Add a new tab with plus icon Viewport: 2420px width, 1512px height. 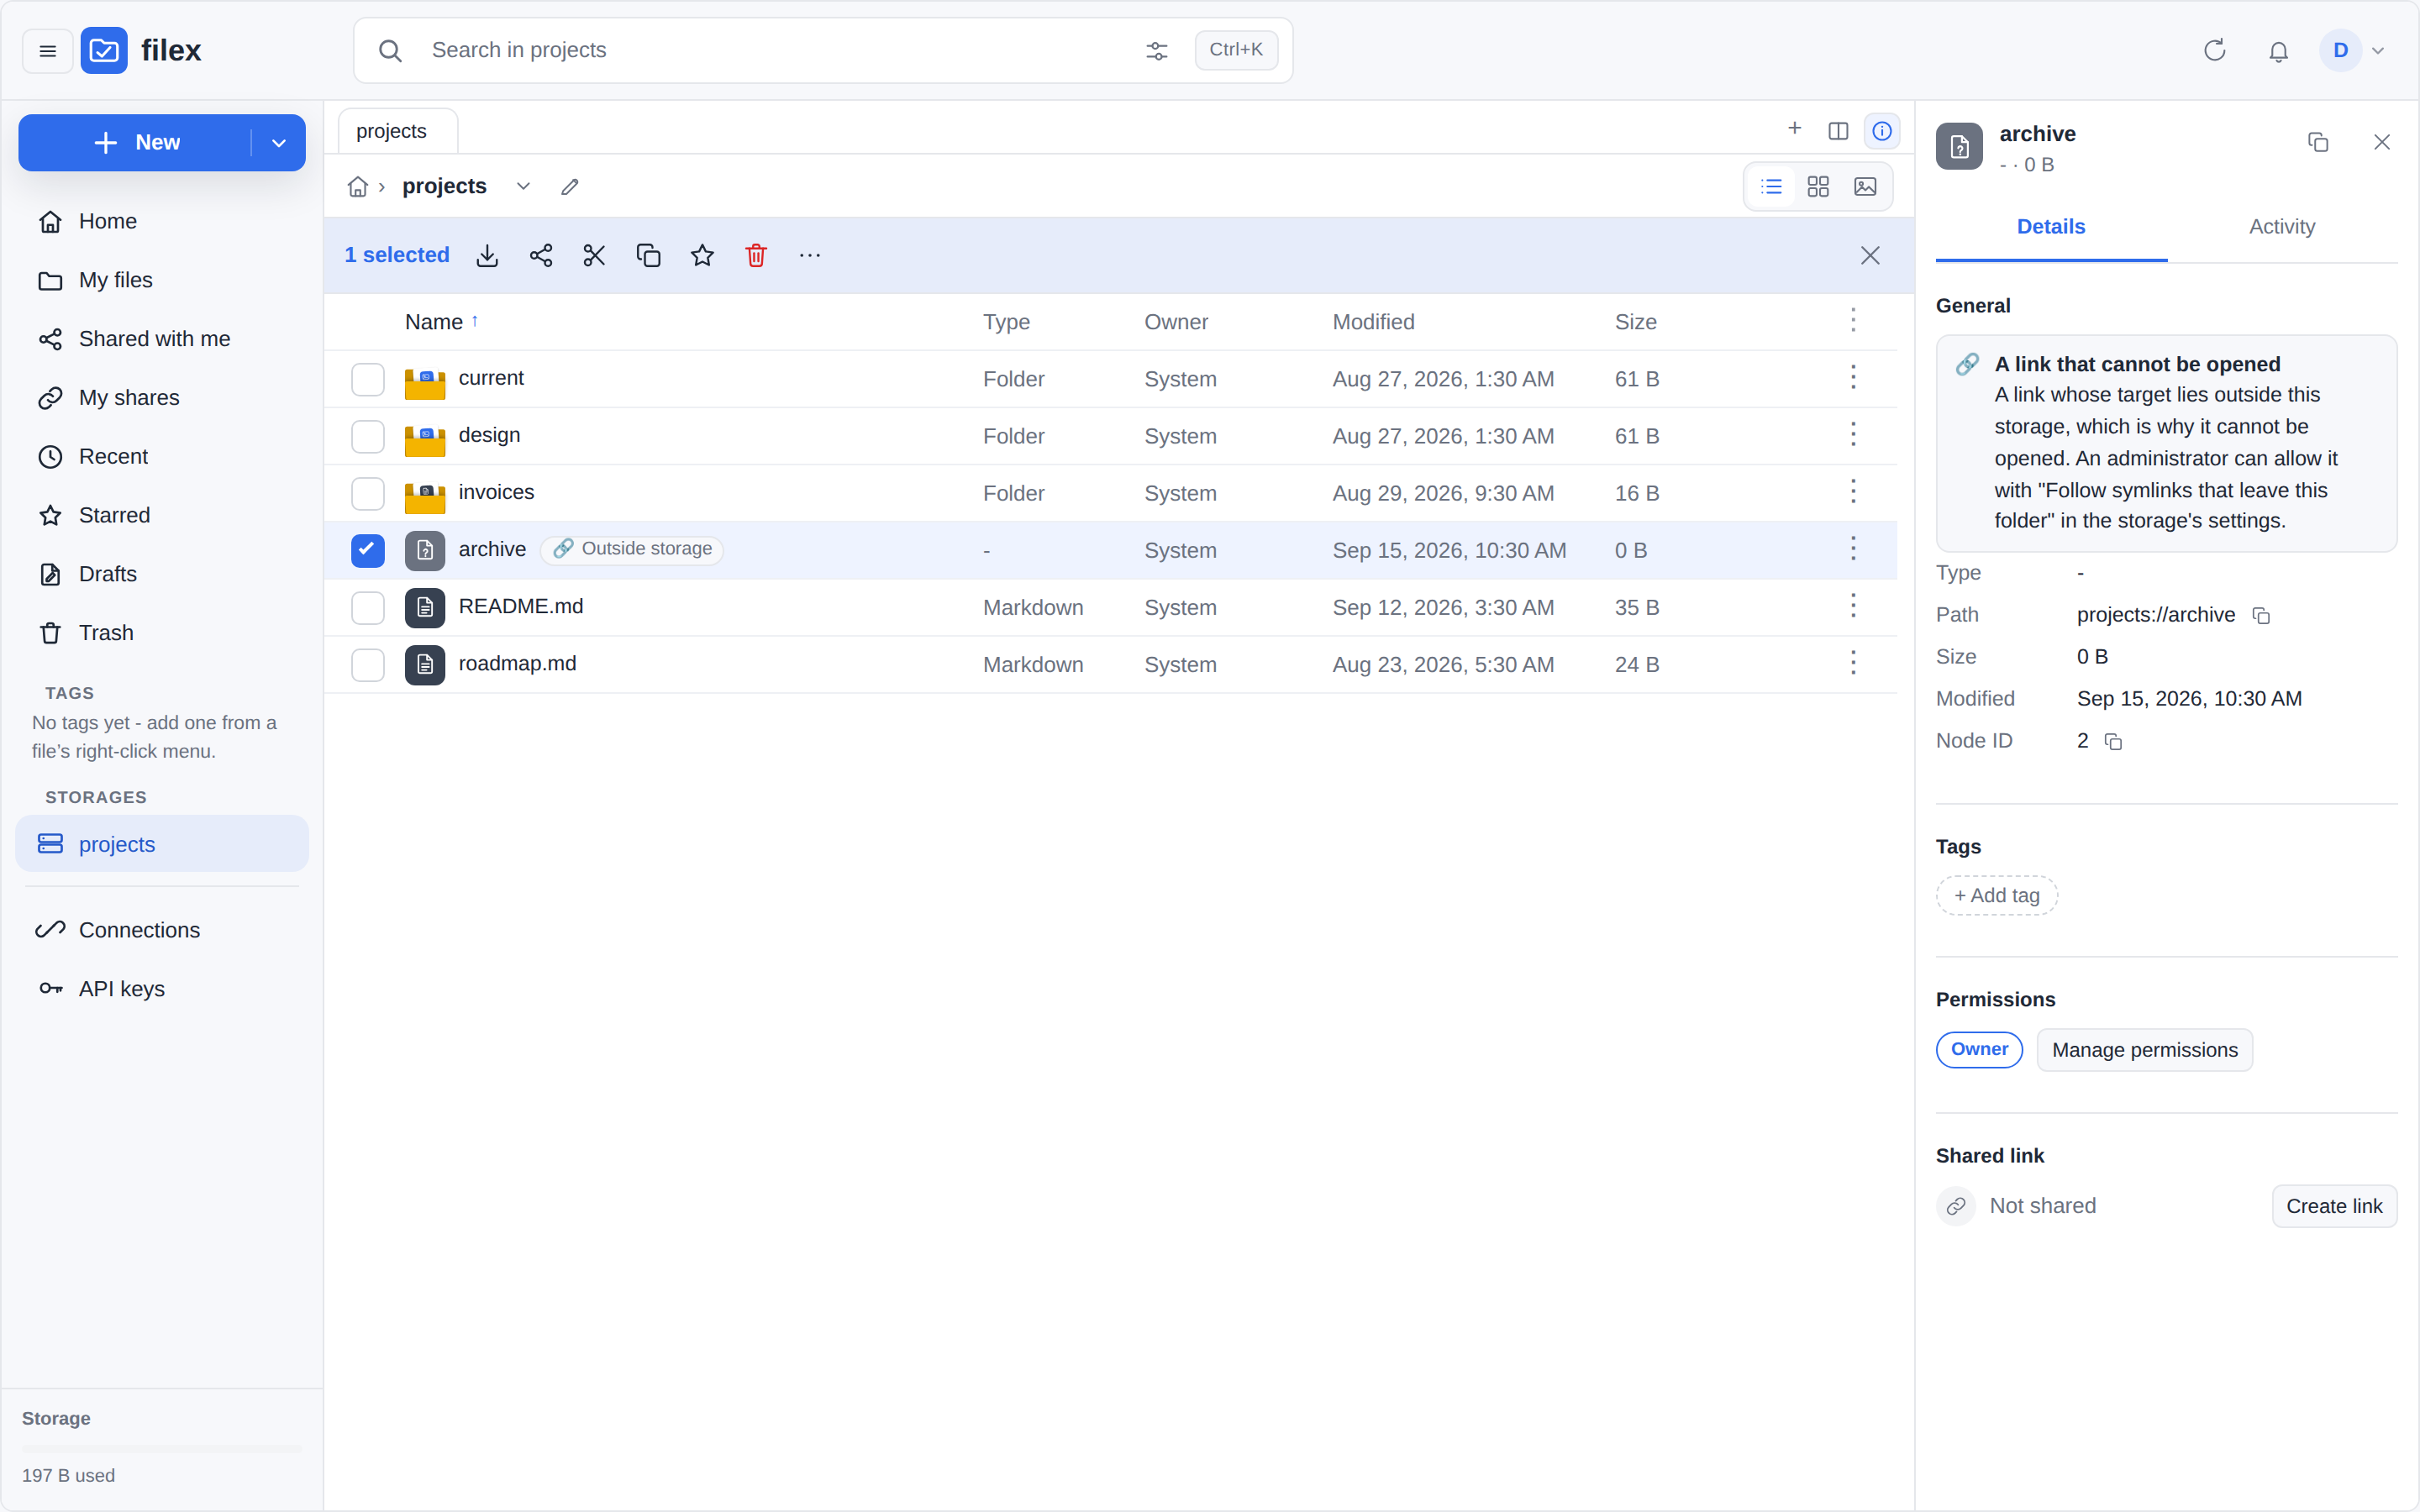(x=1795, y=129)
